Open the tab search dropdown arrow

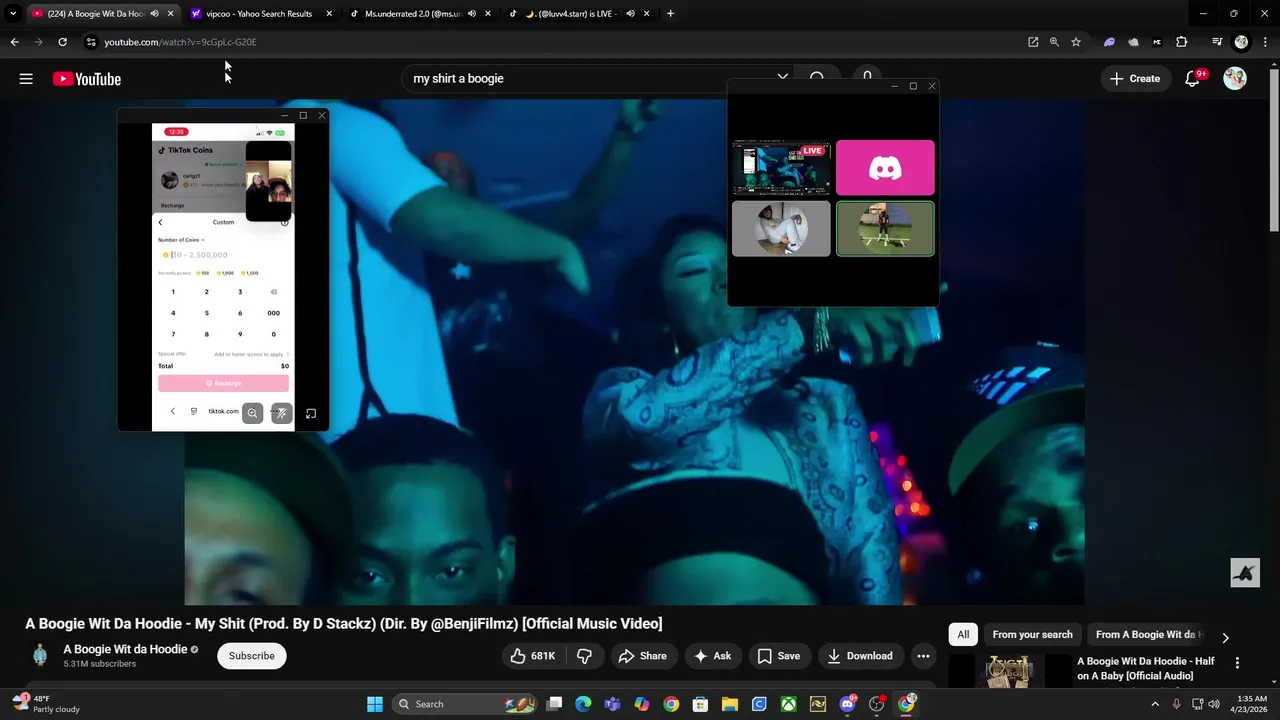point(13,14)
